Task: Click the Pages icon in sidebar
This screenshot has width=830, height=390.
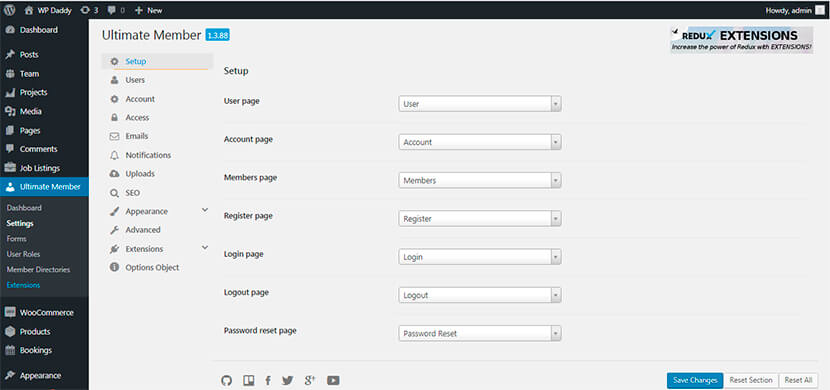Action: (x=10, y=130)
